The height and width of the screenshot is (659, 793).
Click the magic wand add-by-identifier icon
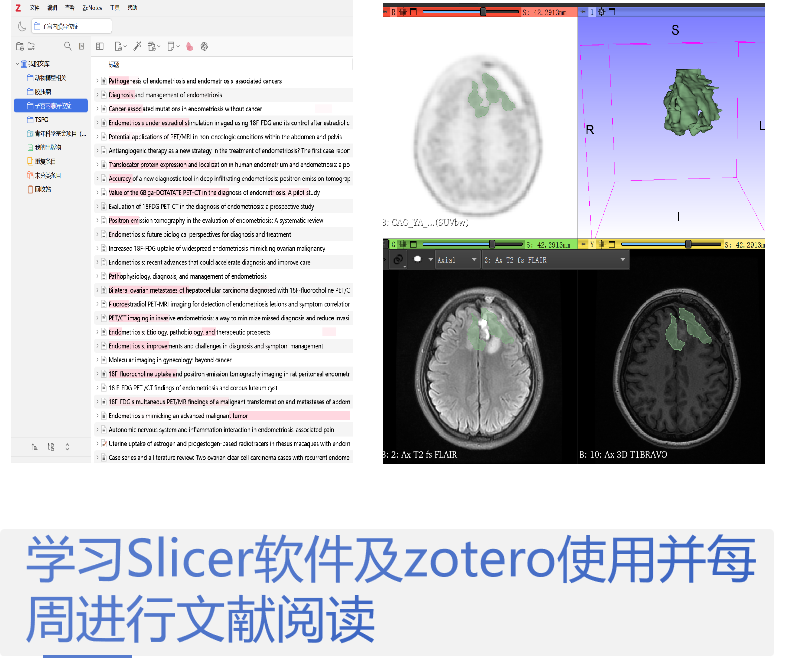tap(137, 47)
